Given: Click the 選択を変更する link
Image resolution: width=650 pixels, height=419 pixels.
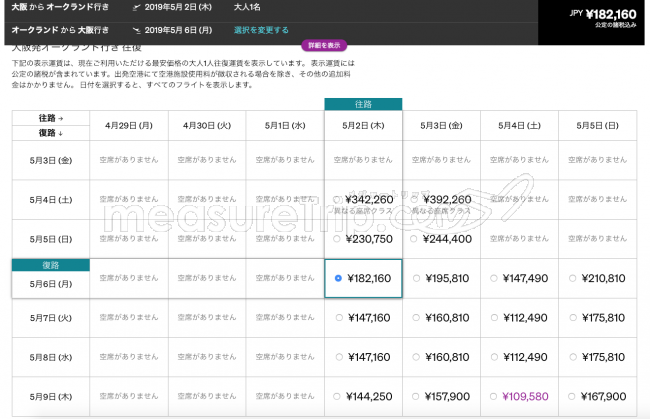Looking at the screenshot, I should pos(261,30).
